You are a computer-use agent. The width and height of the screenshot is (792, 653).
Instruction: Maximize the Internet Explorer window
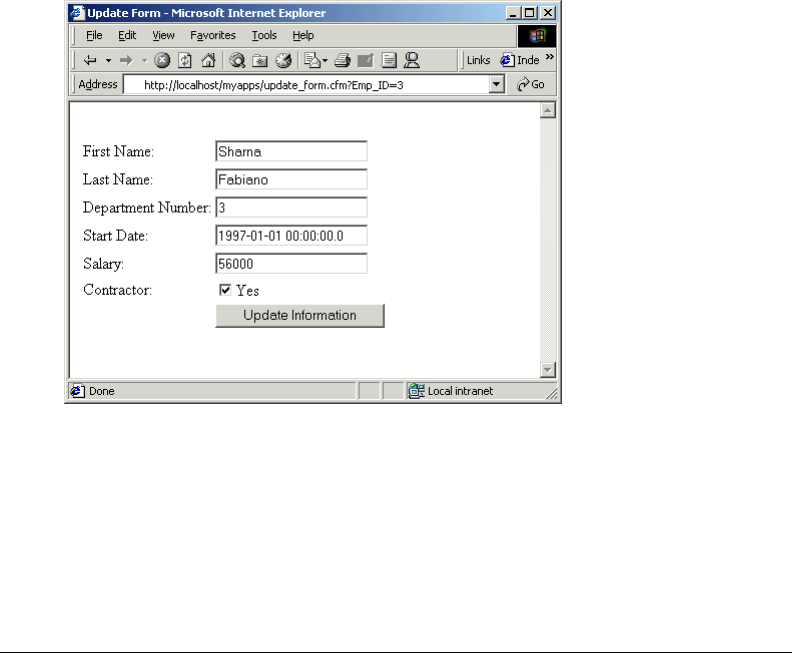[x=529, y=13]
